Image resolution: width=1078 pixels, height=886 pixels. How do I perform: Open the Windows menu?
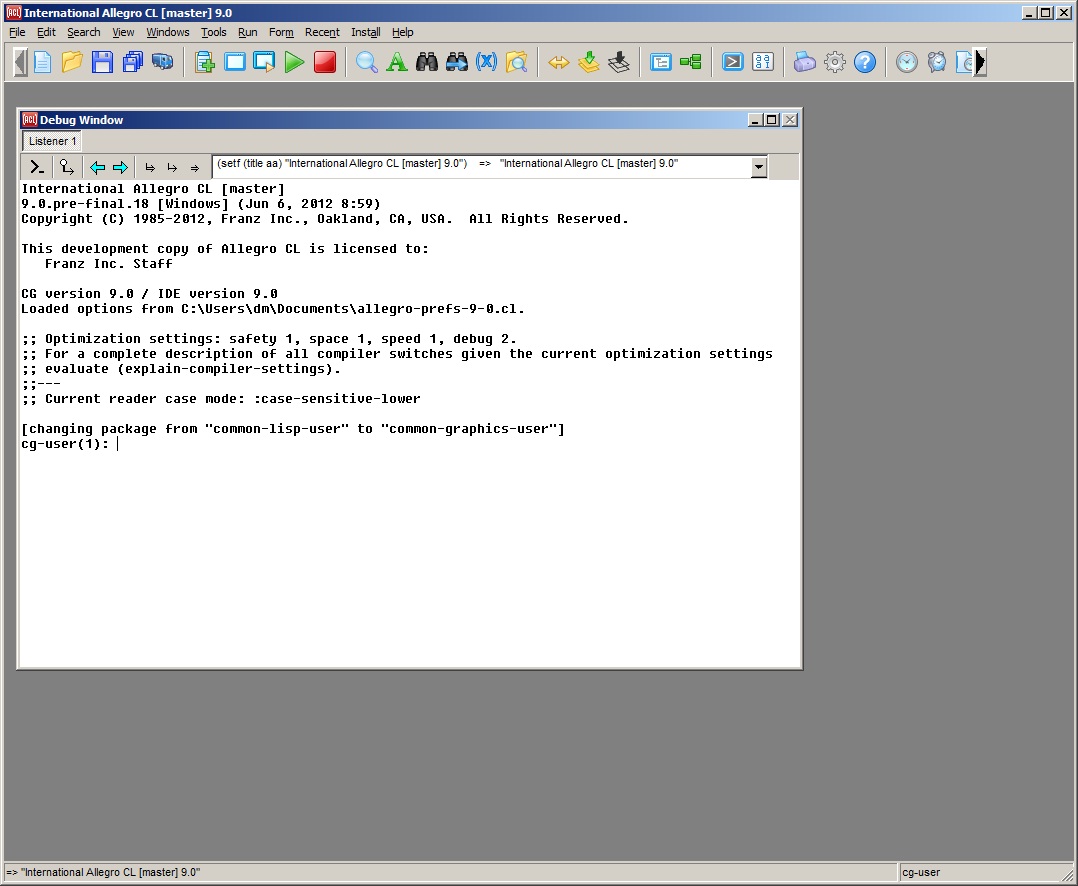(x=167, y=32)
